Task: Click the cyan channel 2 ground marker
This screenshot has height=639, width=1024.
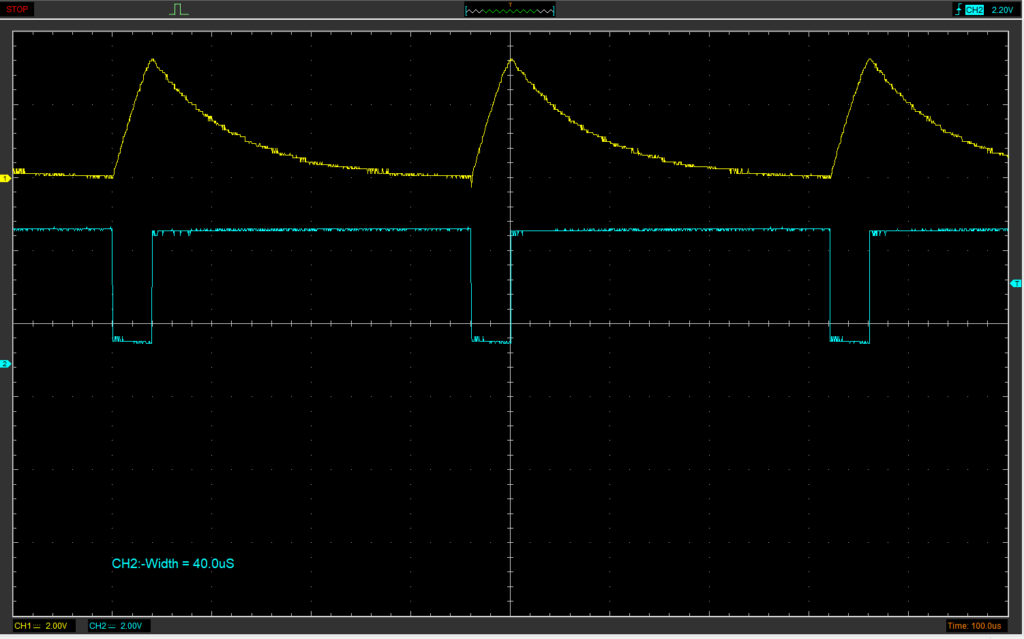Action: pyautogui.click(x=5, y=363)
